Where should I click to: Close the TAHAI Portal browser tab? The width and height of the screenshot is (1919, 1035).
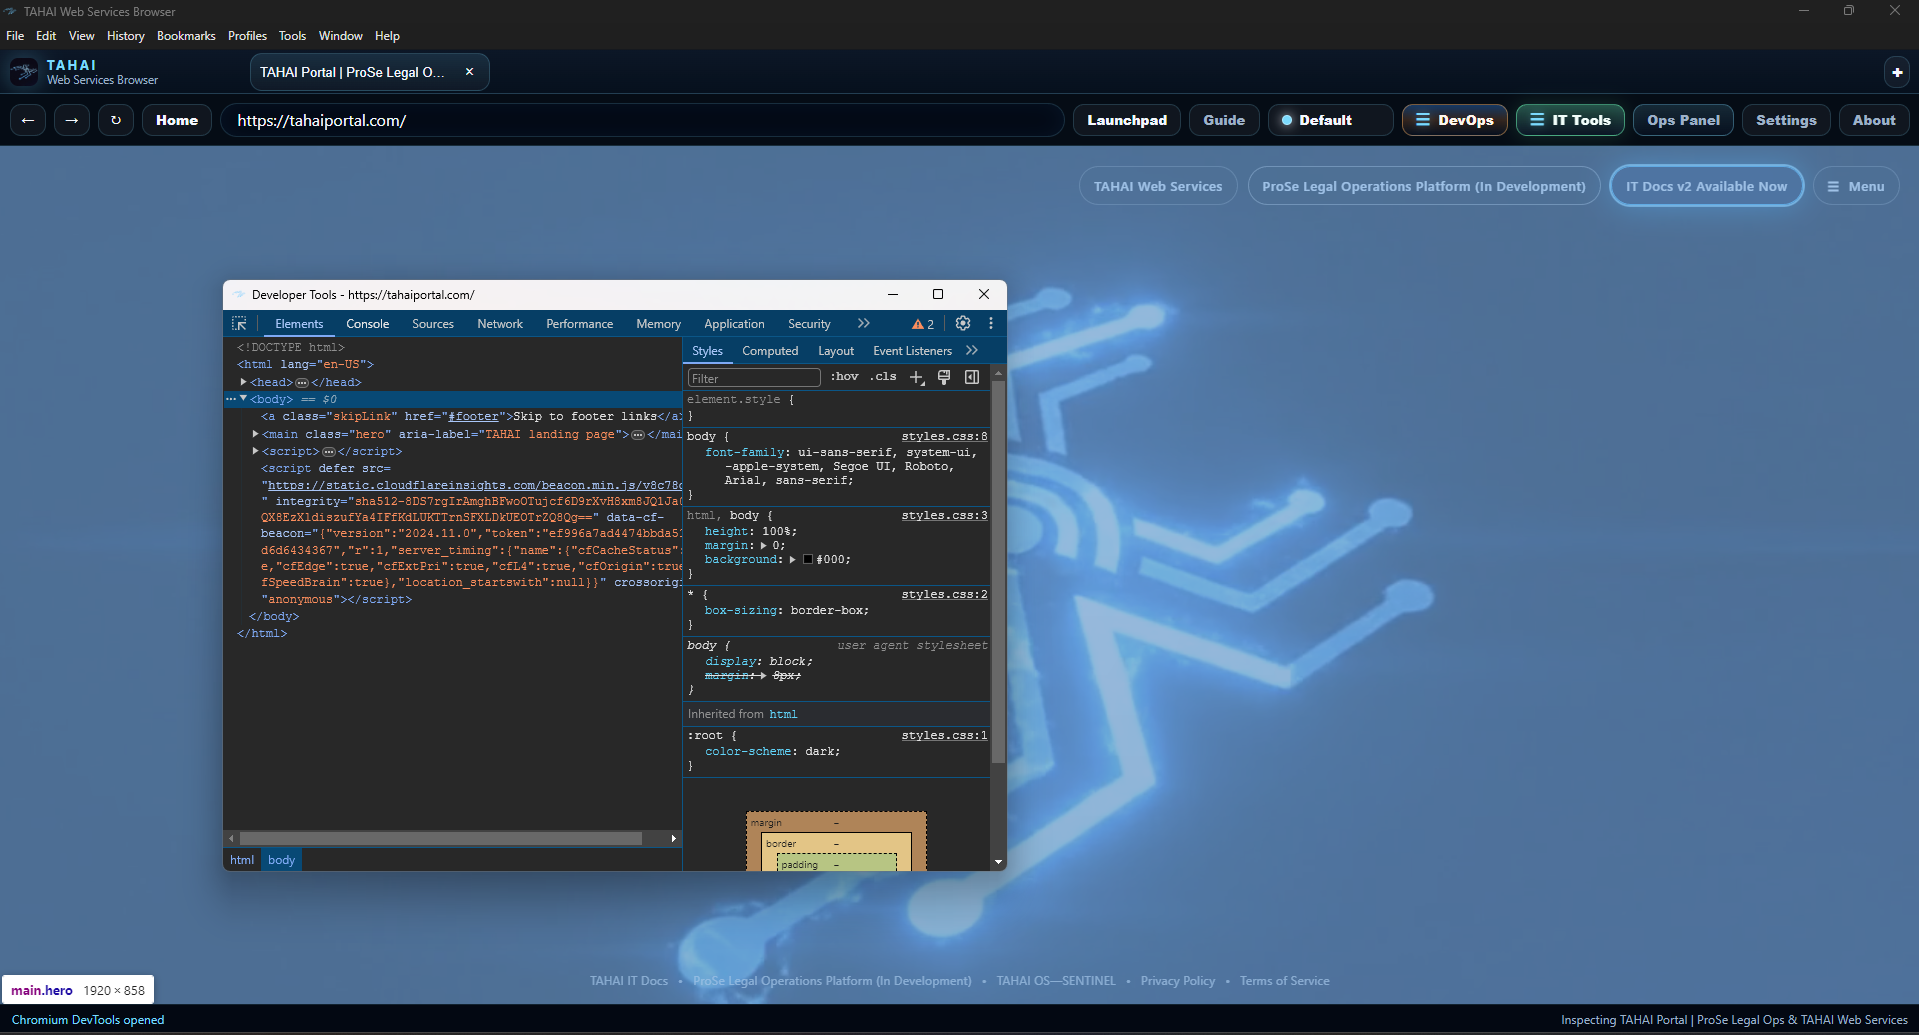pyautogui.click(x=469, y=72)
